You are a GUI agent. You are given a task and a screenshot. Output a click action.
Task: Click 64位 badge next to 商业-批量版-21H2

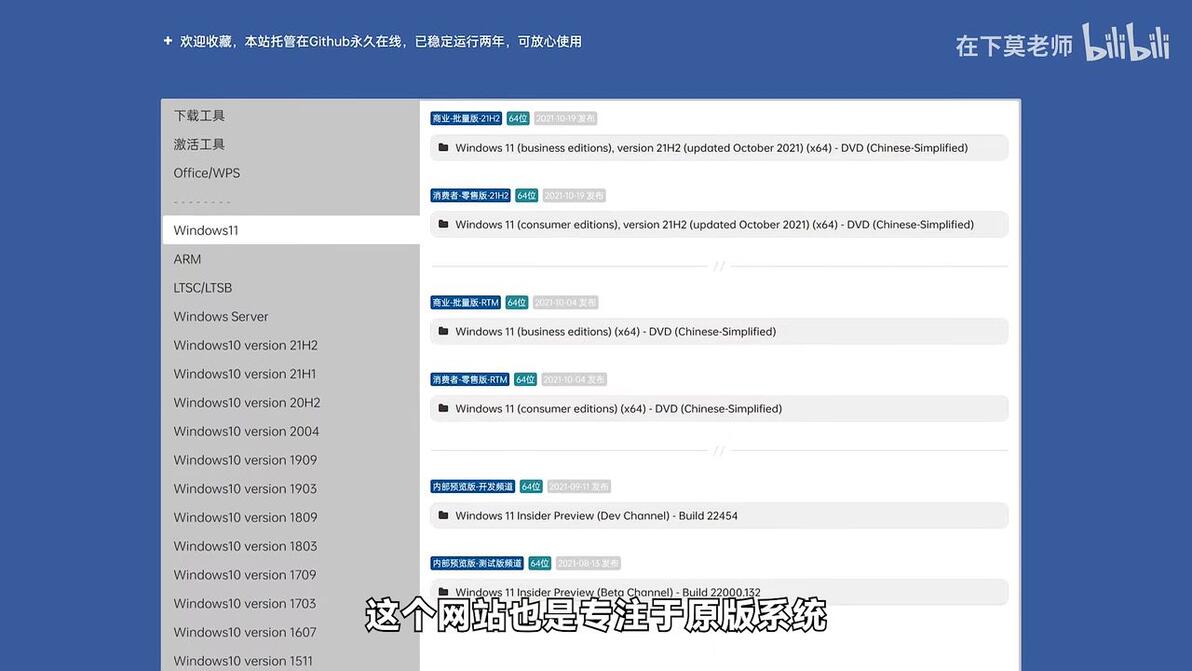pyautogui.click(x=518, y=119)
